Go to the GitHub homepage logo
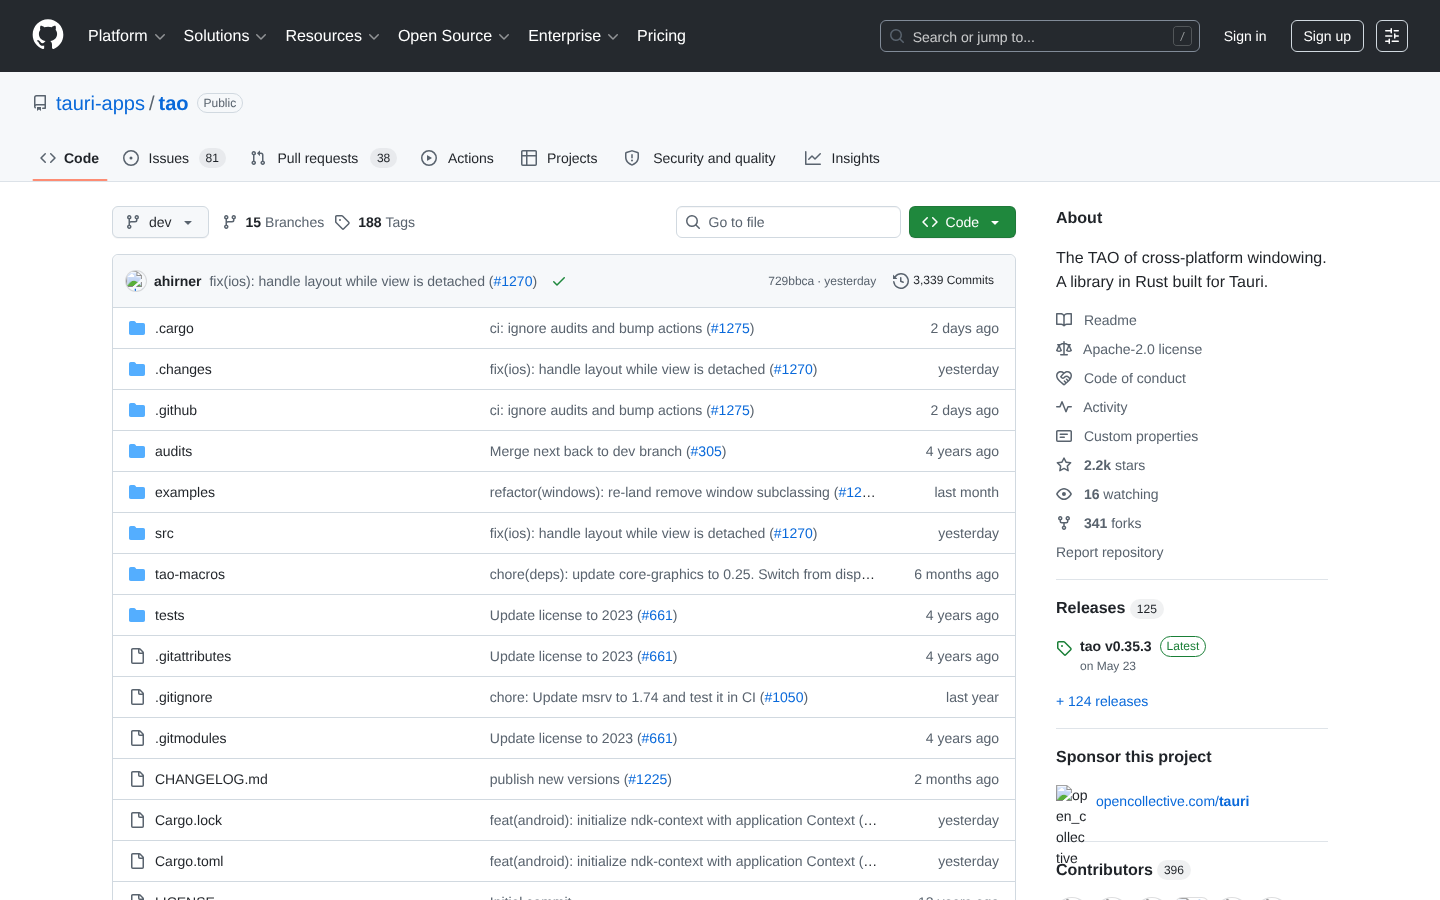Screen dimensions: 1440x900 coord(48,36)
